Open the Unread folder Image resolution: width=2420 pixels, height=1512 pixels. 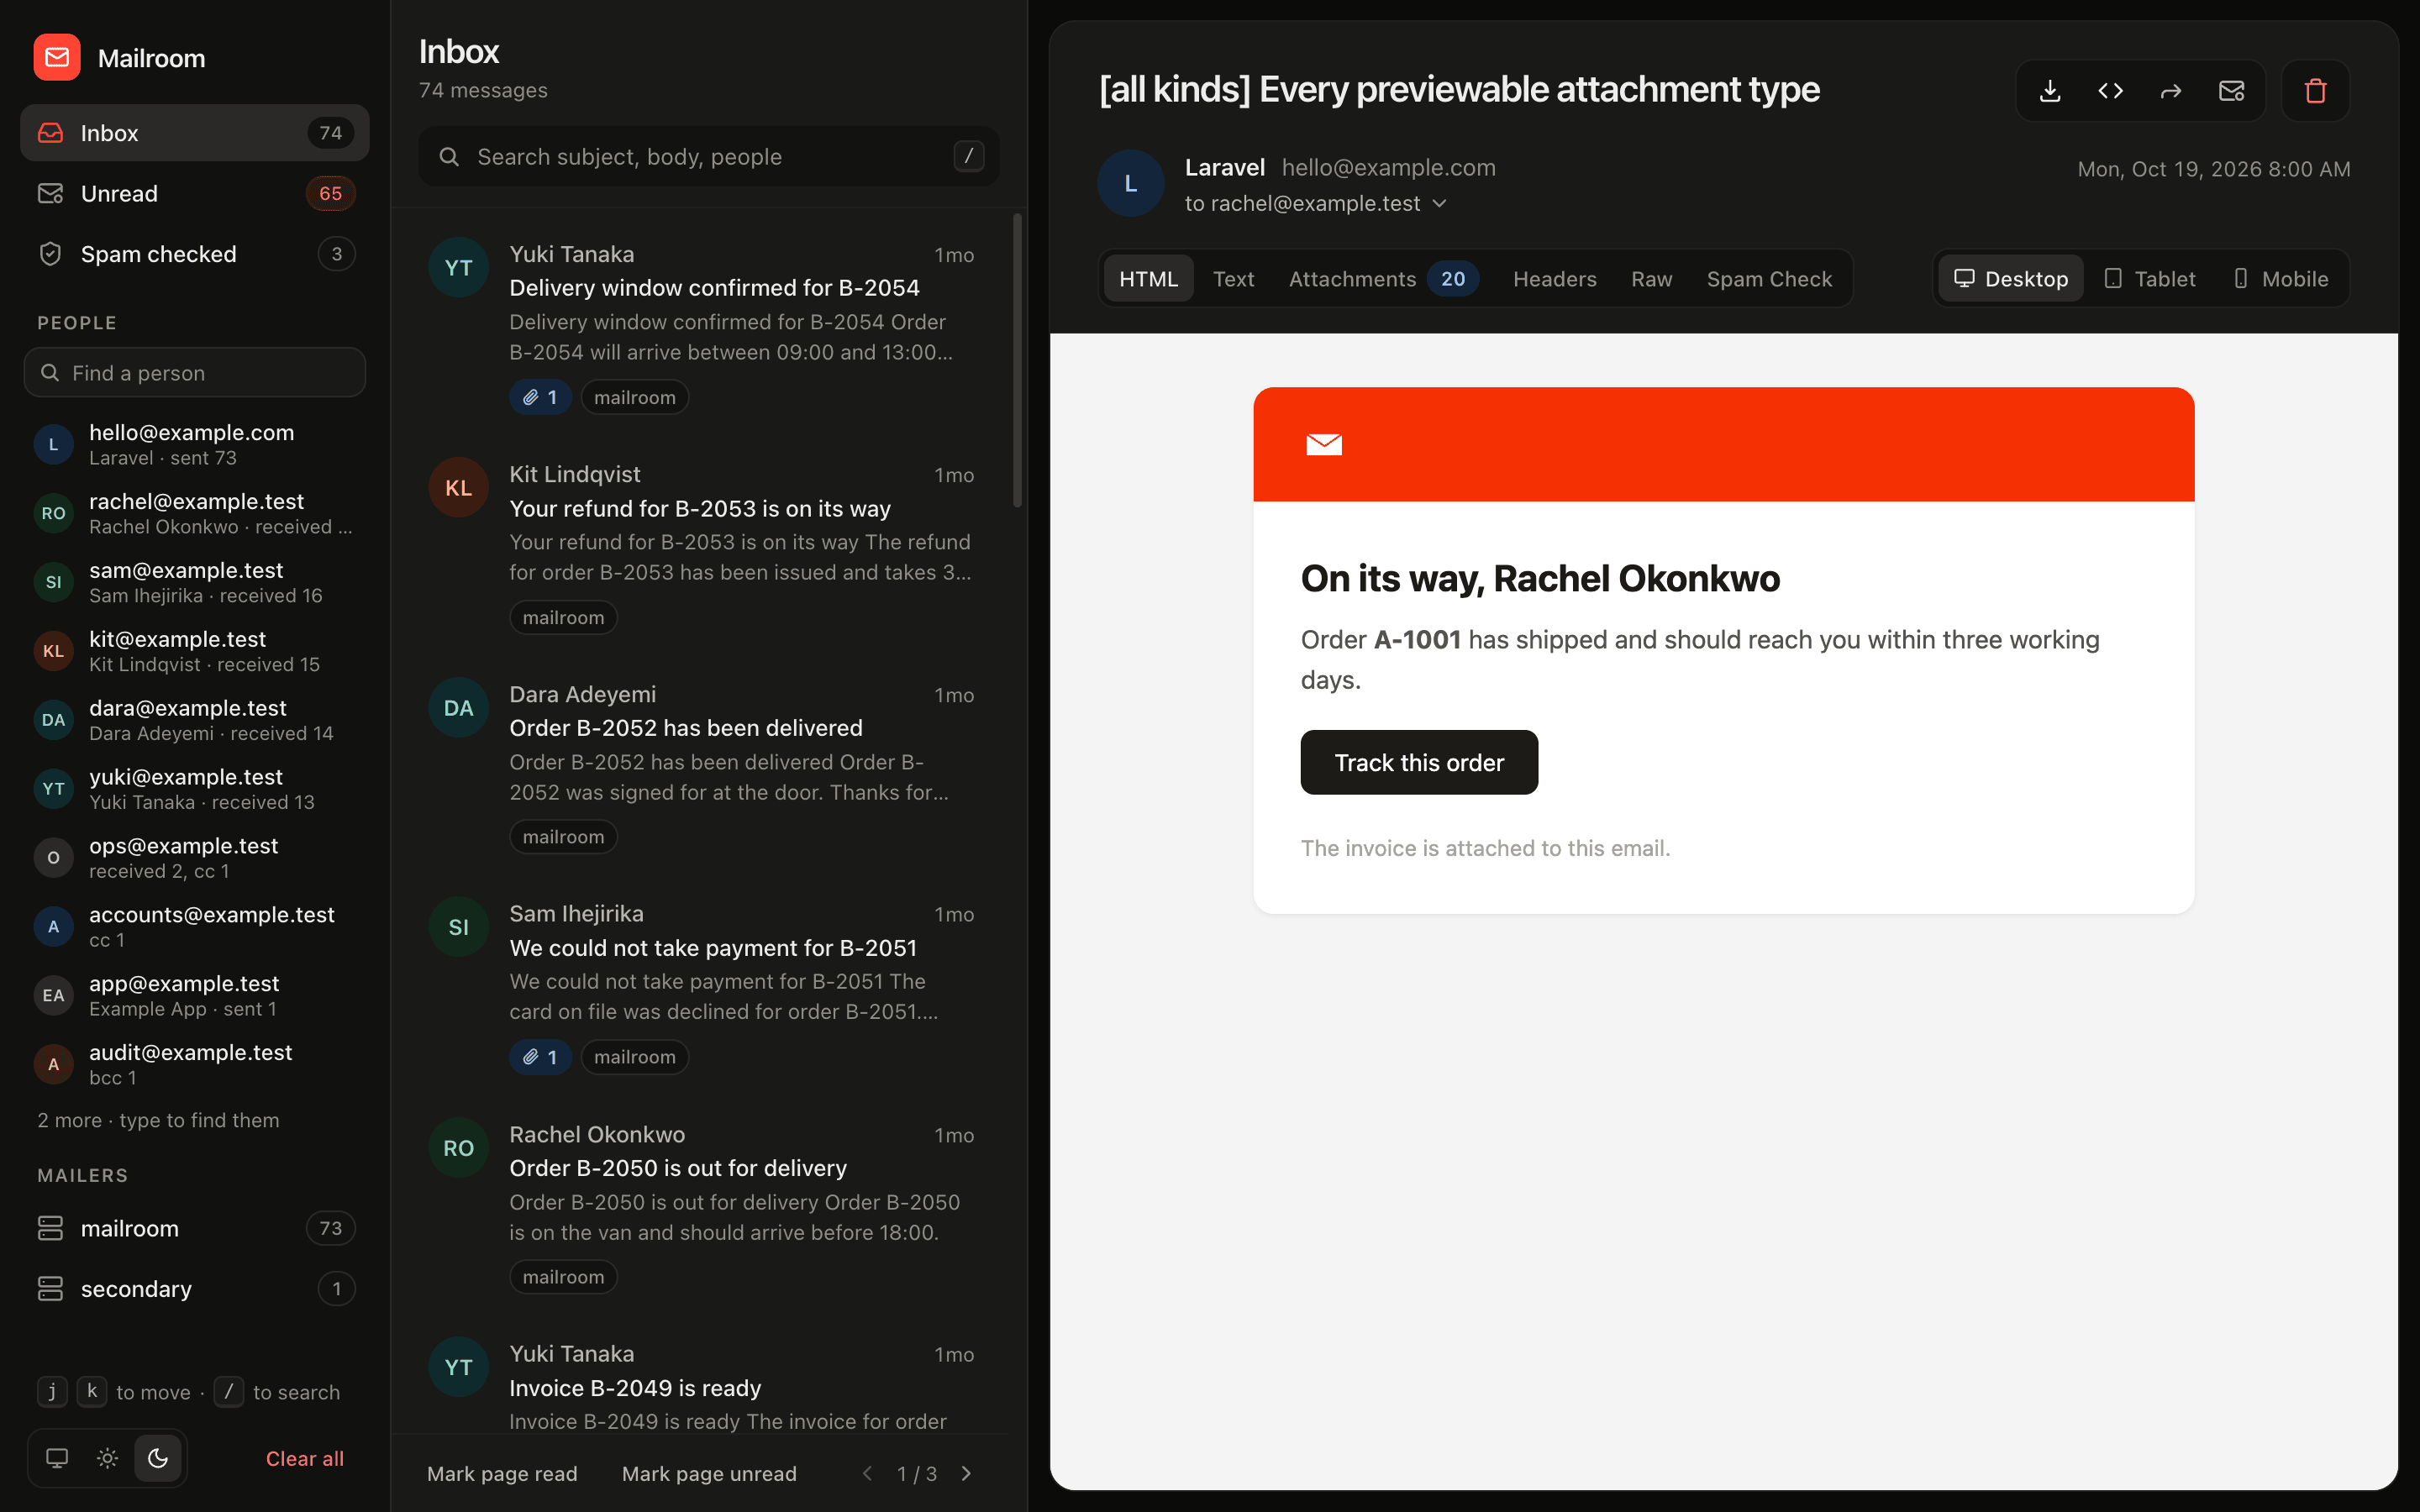coord(195,193)
